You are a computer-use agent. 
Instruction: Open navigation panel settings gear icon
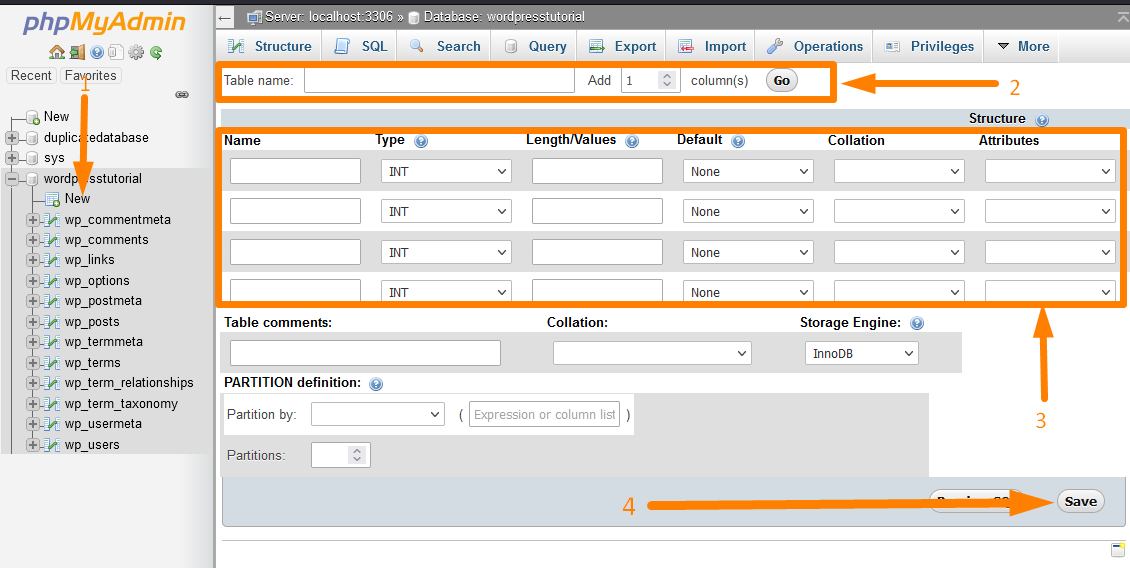tap(135, 52)
